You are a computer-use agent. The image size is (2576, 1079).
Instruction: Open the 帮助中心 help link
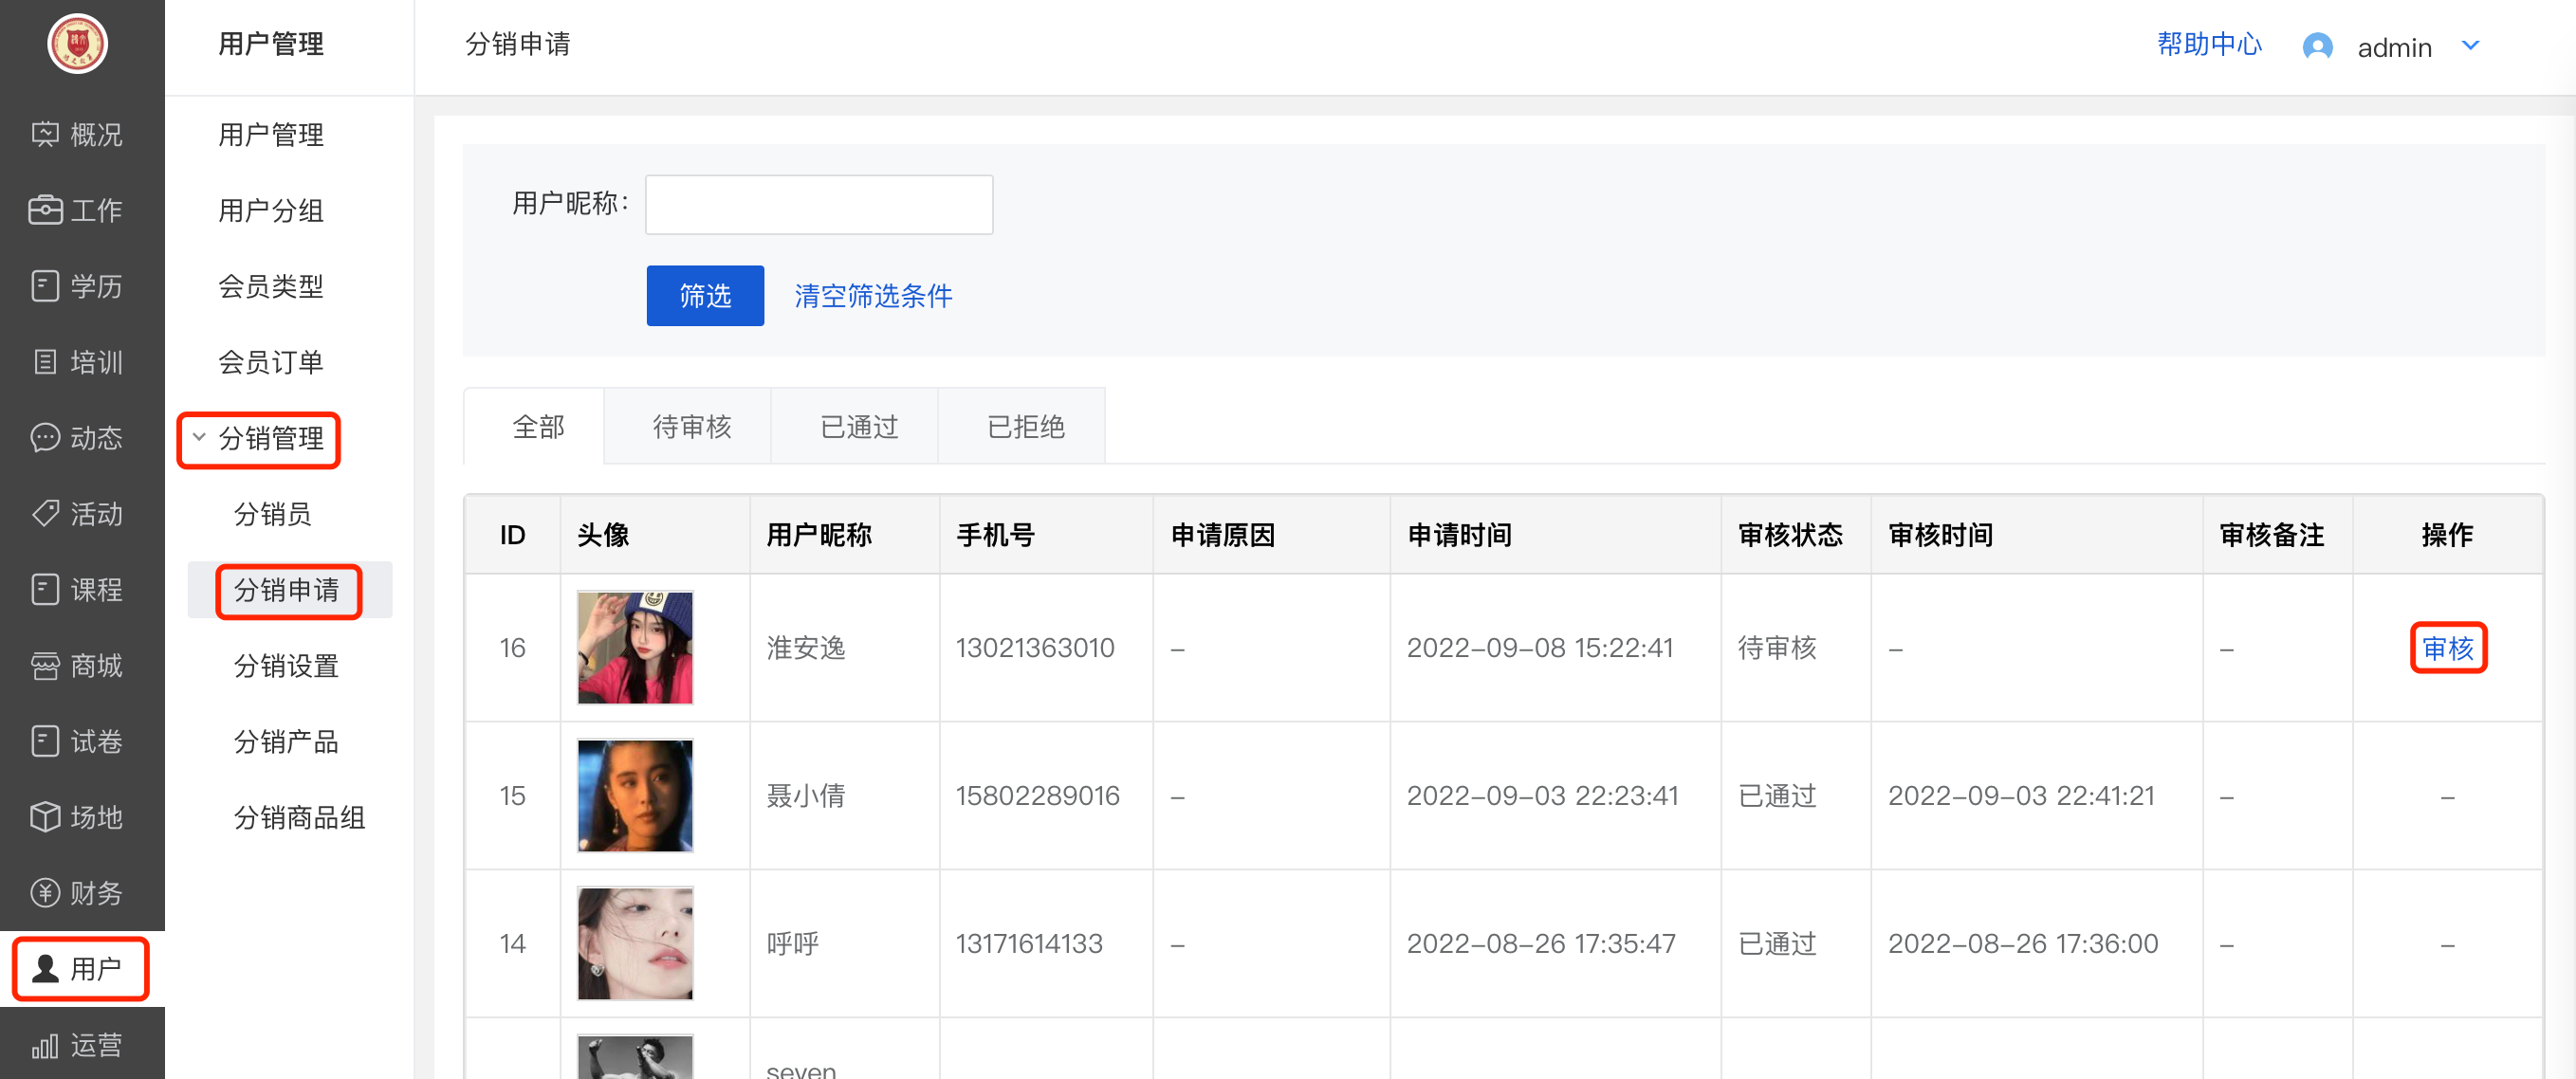[x=2208, y=44]
